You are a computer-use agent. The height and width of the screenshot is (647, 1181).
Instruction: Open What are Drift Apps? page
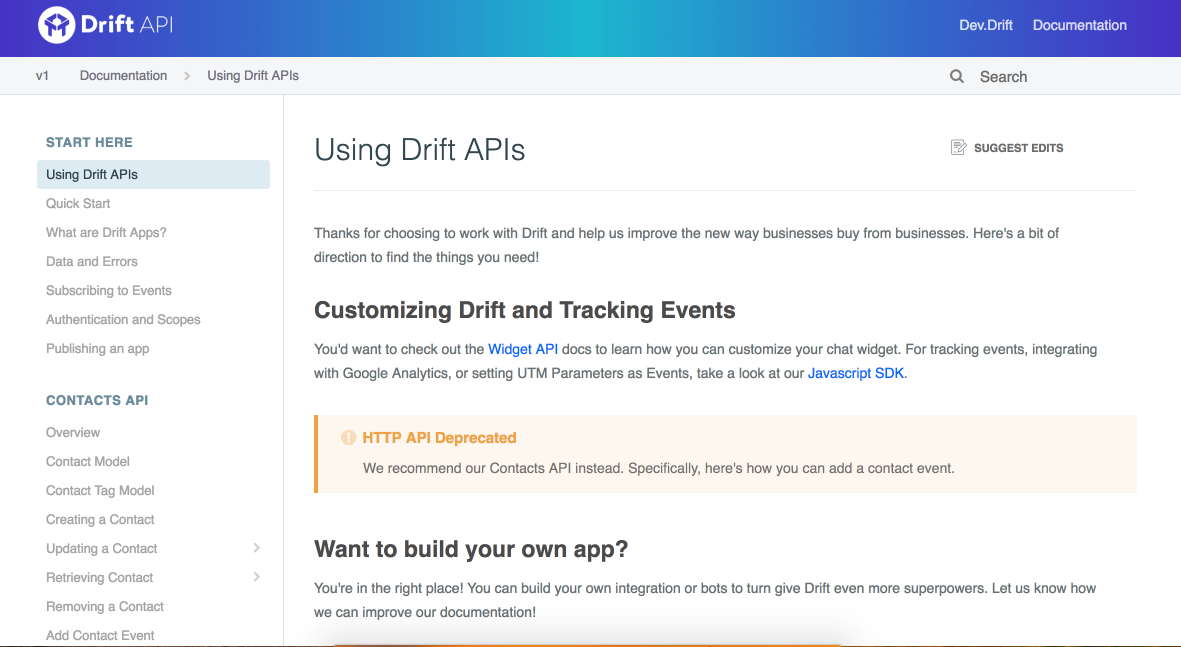coord(106,232)
